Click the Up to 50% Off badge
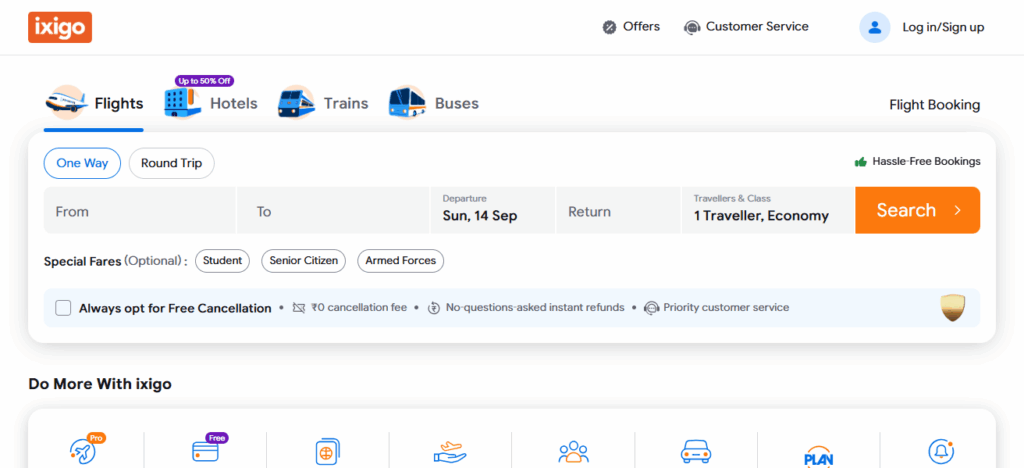The image size is (1024, 468). coord(204,81)
